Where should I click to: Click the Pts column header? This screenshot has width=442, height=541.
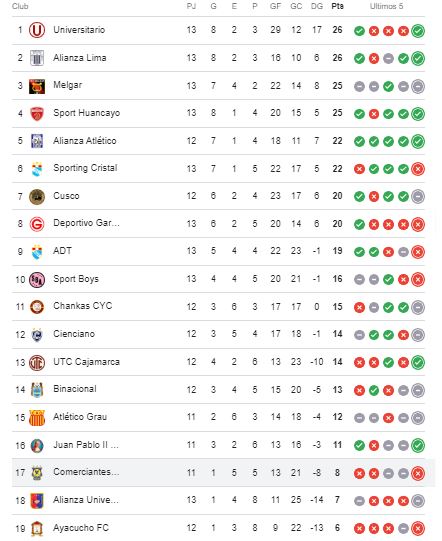[337, 6]
